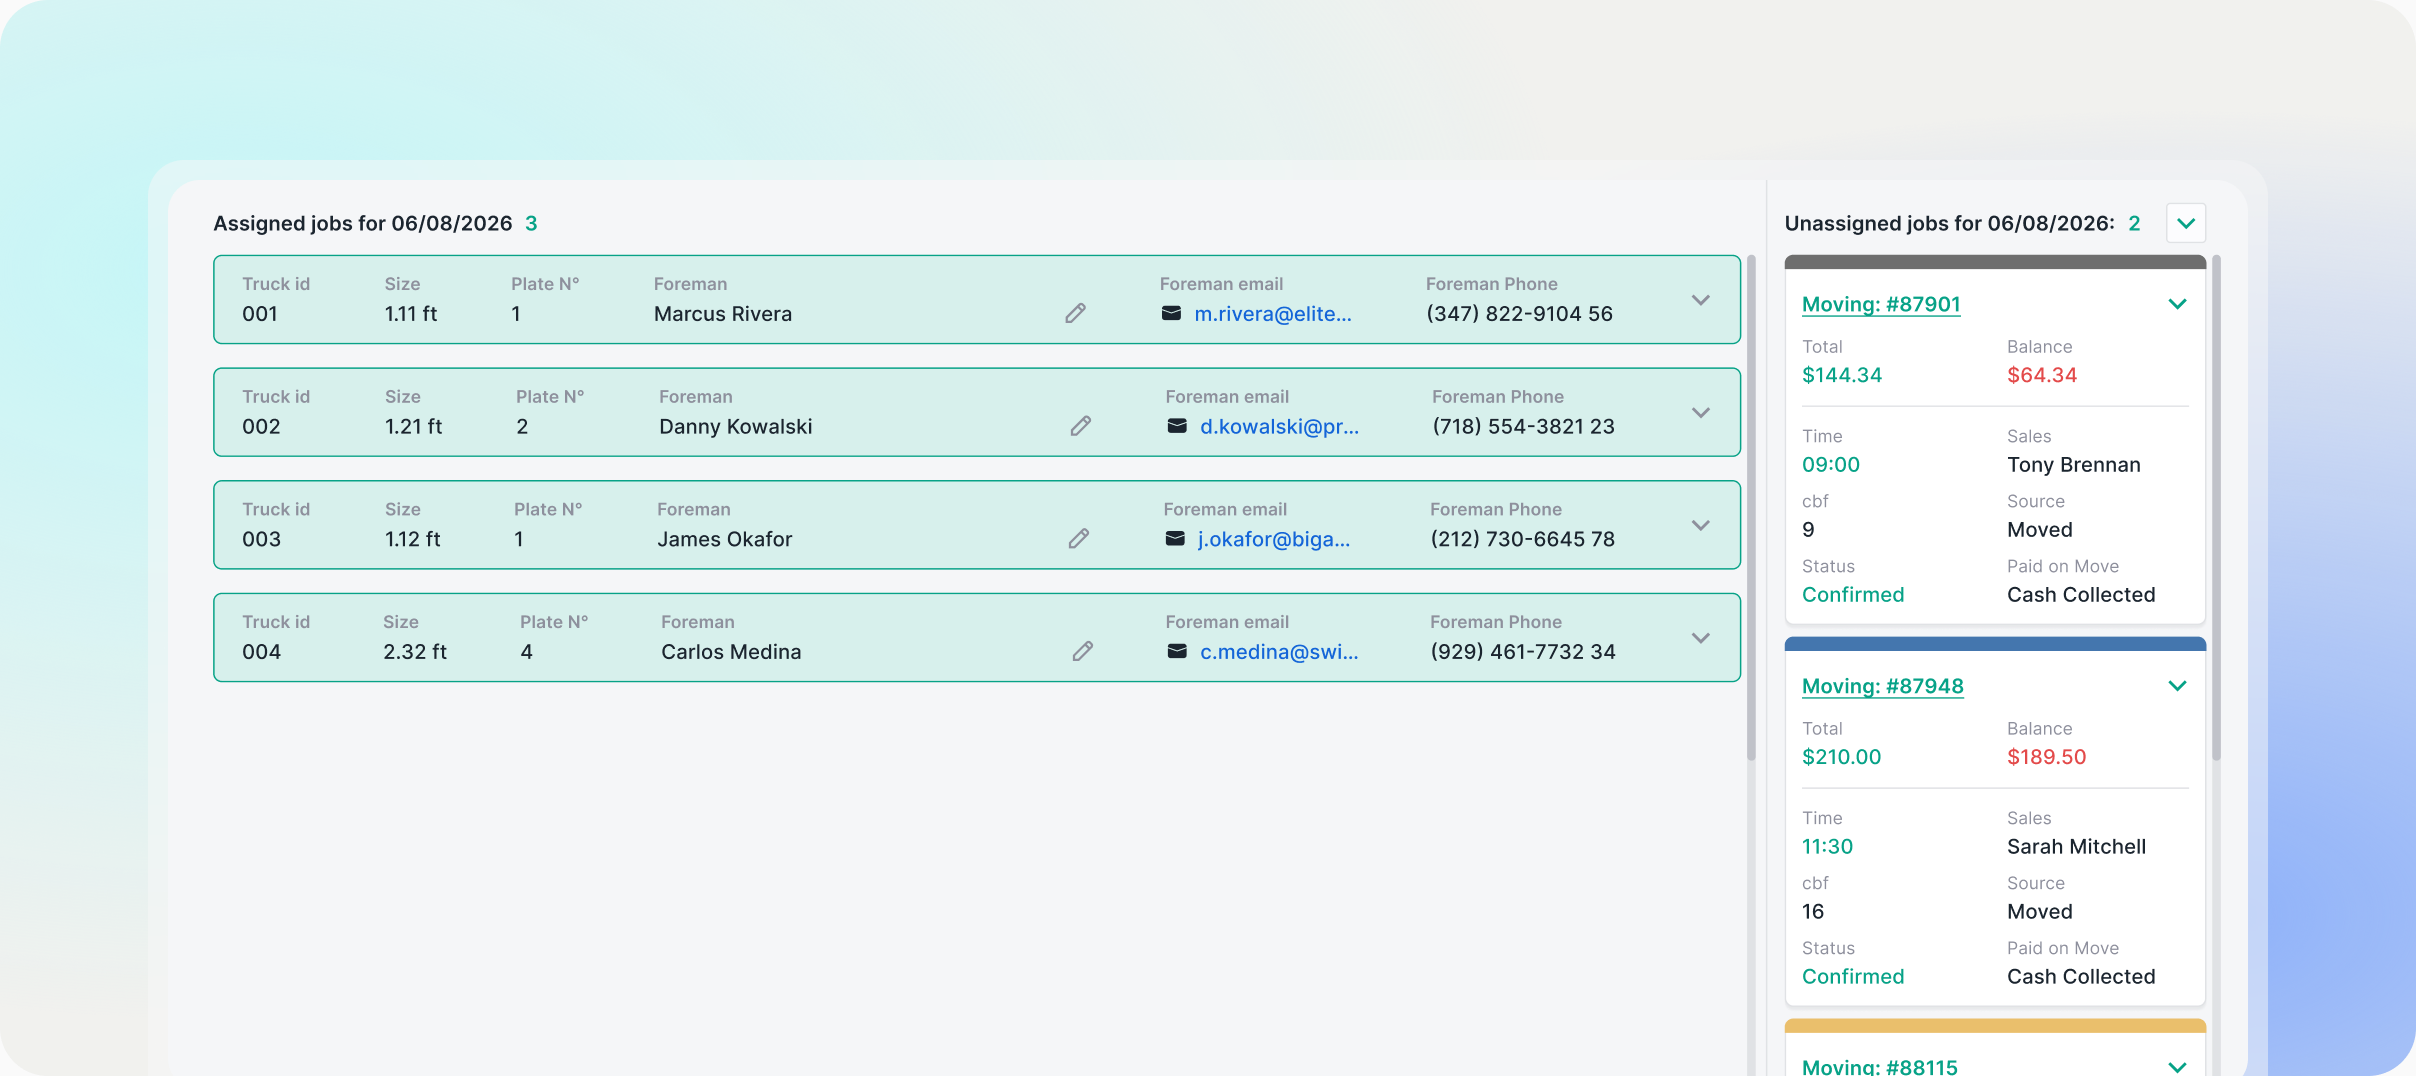Edit foreman Danny Kowalski with pencil icon
Image resolution: width=2416 pixels, height=1076 pixels.
(1080, 426)
